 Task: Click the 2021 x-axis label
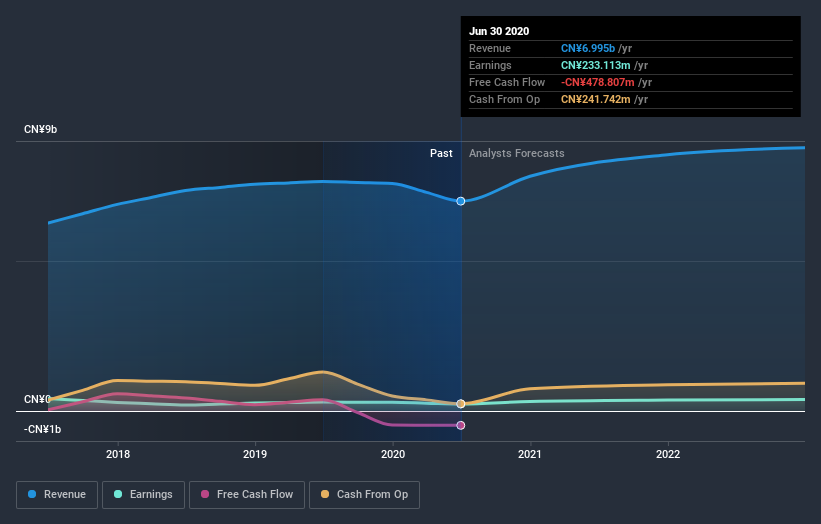[530, 454]
